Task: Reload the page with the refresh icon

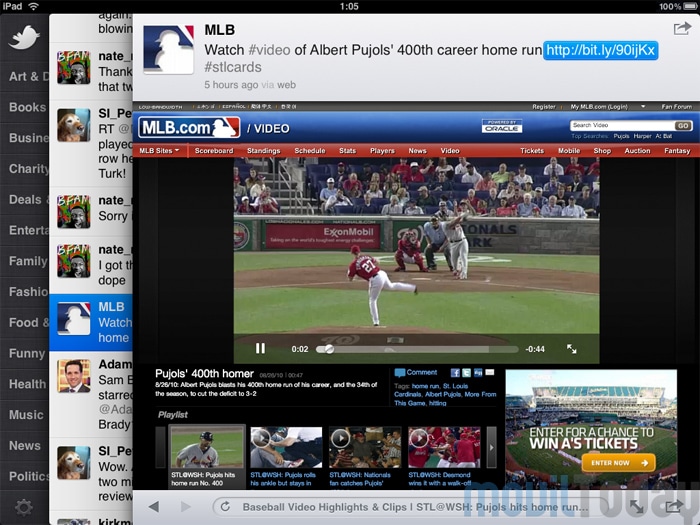Action: (226, 507)
